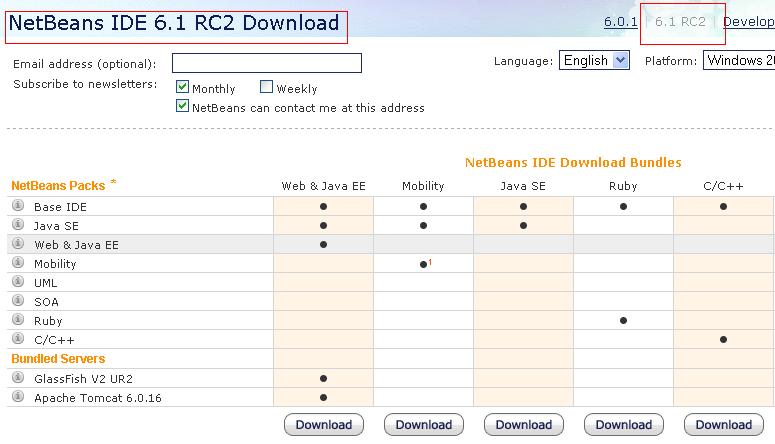Click the 'C/C++' column header

click(723, 186)
